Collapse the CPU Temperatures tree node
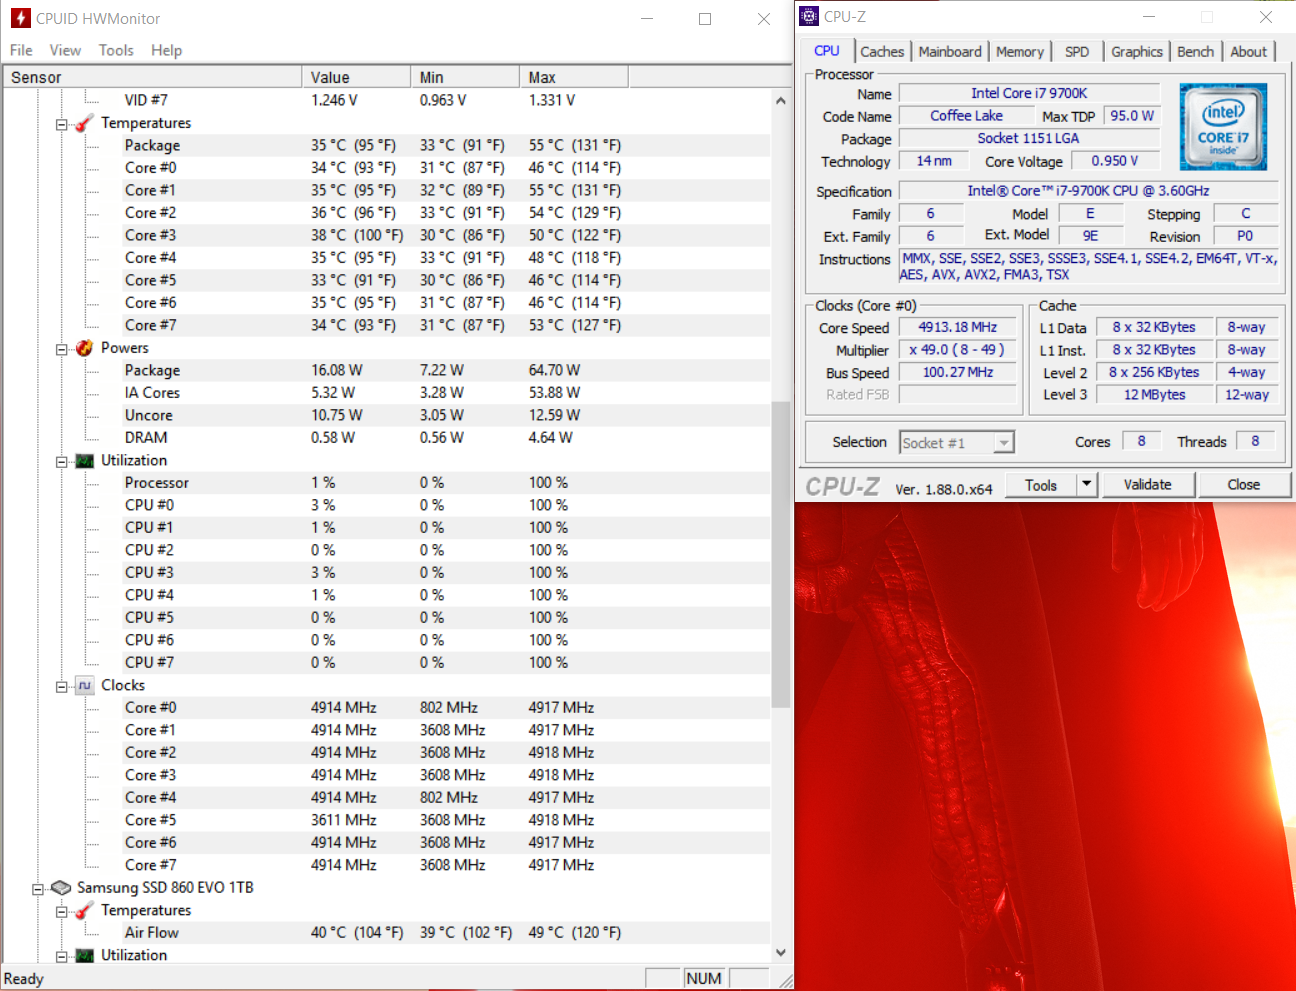 click(x=62, y=125)
